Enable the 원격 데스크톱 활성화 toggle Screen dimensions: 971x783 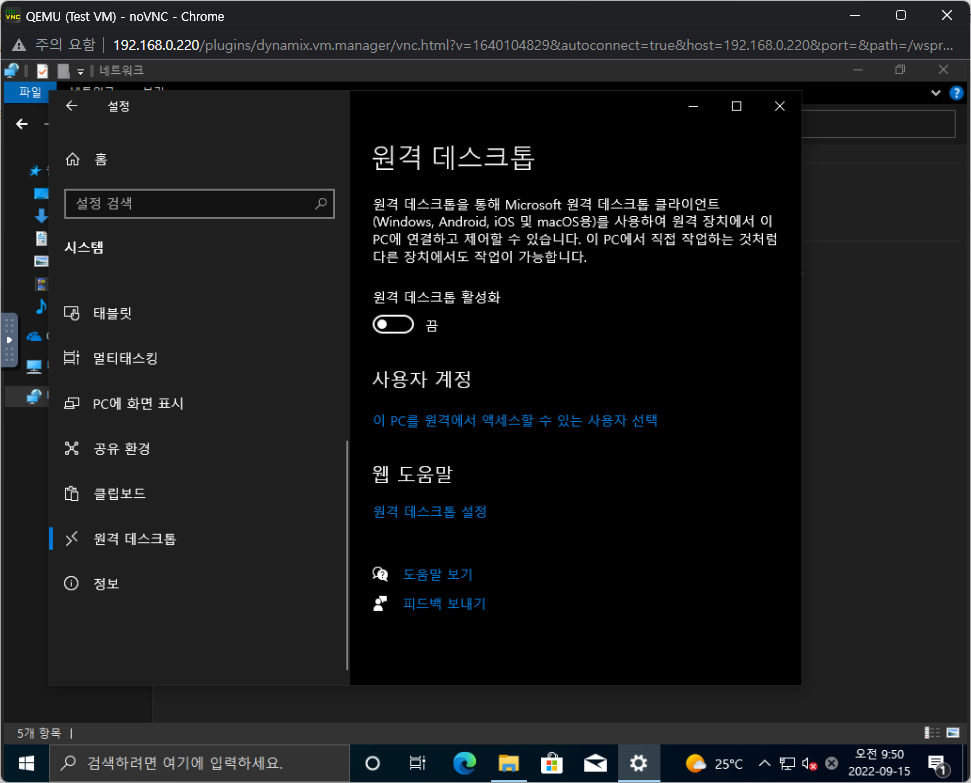tap(393, 325)
